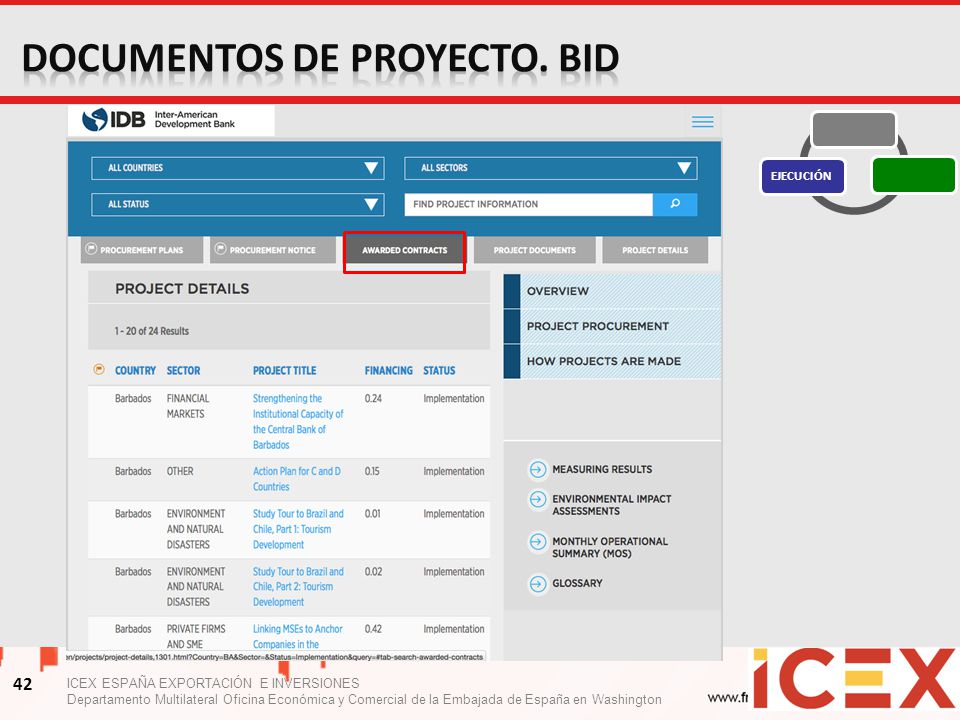
Task: Select the Awarded Contracts tab
Action: pyautogui.click(x=405, y=250)
